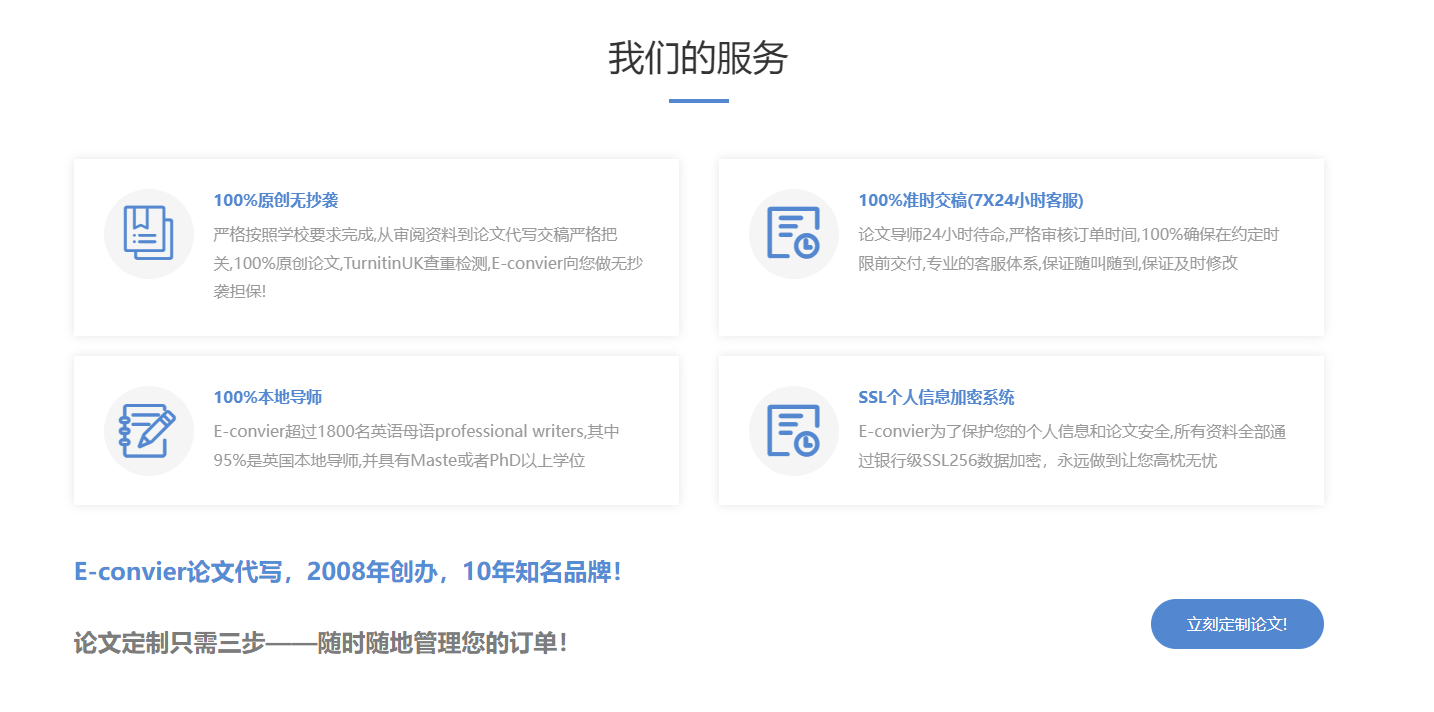
Task: Click the clock document icon beside 100%准时交稿
Action: (794, 234)
